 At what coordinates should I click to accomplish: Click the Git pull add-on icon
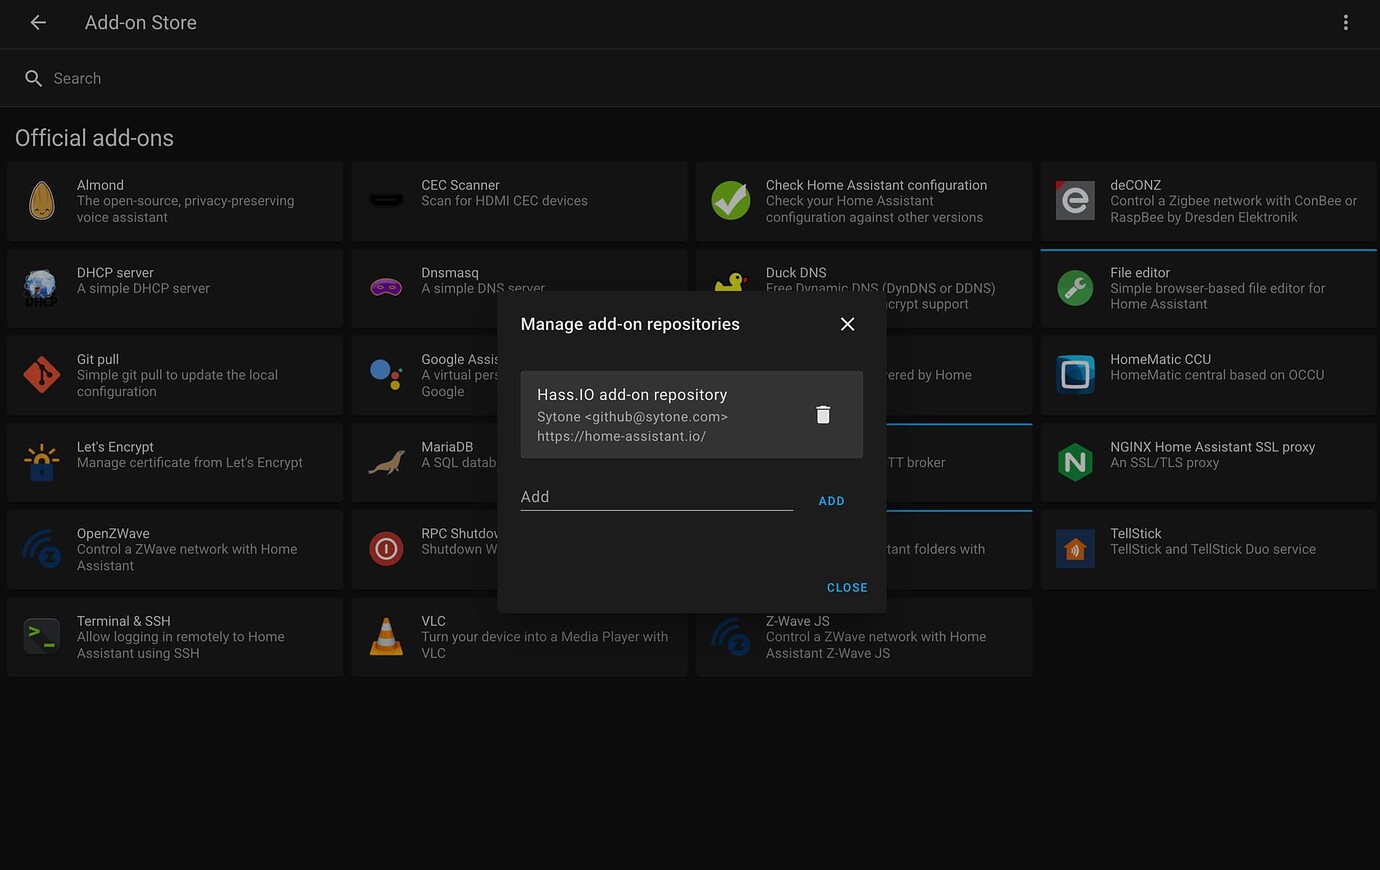click(42, 375)
